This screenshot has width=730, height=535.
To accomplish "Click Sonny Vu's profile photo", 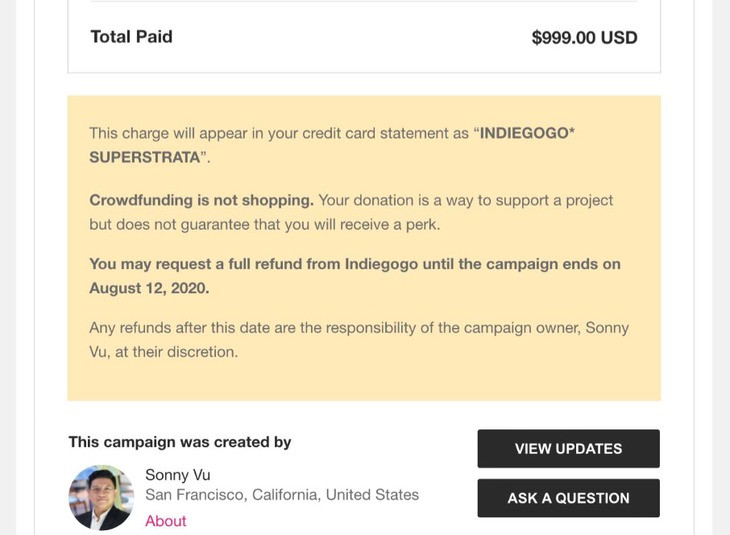I will click(101, 497).
